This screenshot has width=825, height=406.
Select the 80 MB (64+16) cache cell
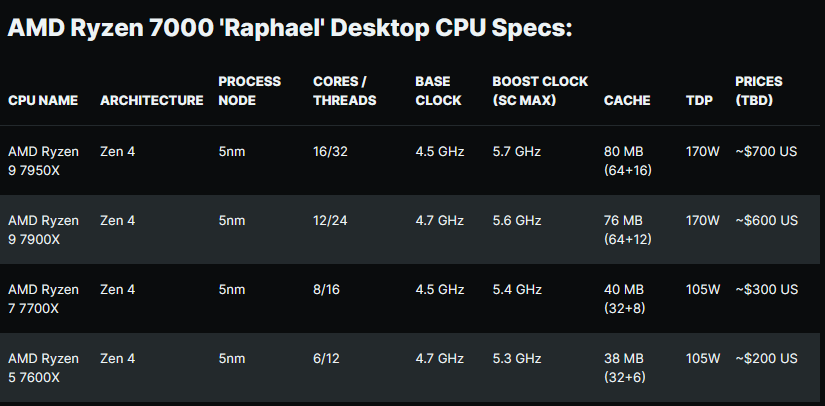coord(628,161)
